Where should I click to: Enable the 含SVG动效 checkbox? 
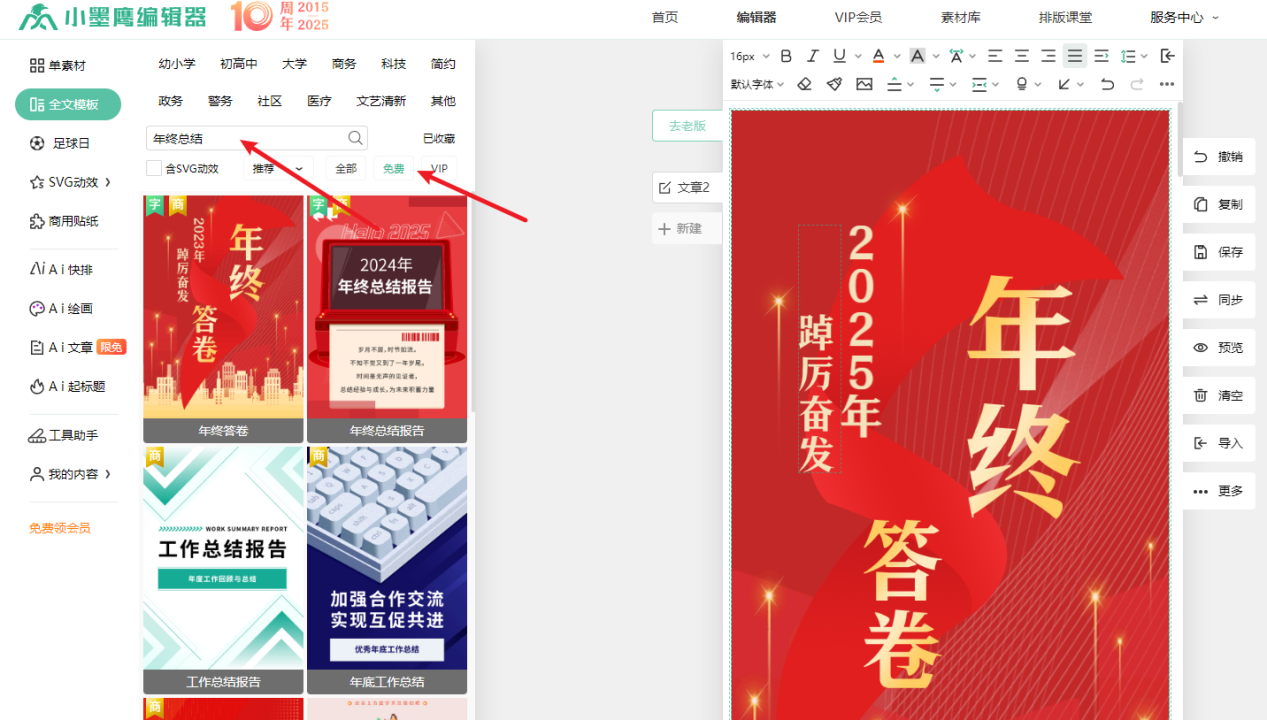(154, 168)
